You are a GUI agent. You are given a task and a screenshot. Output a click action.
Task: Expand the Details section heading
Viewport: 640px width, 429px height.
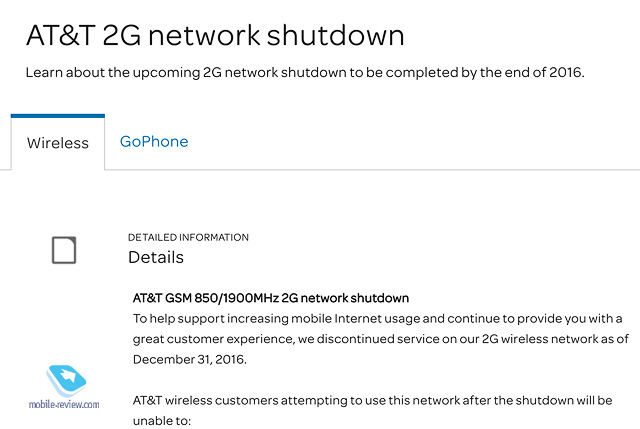coord(156,258)
